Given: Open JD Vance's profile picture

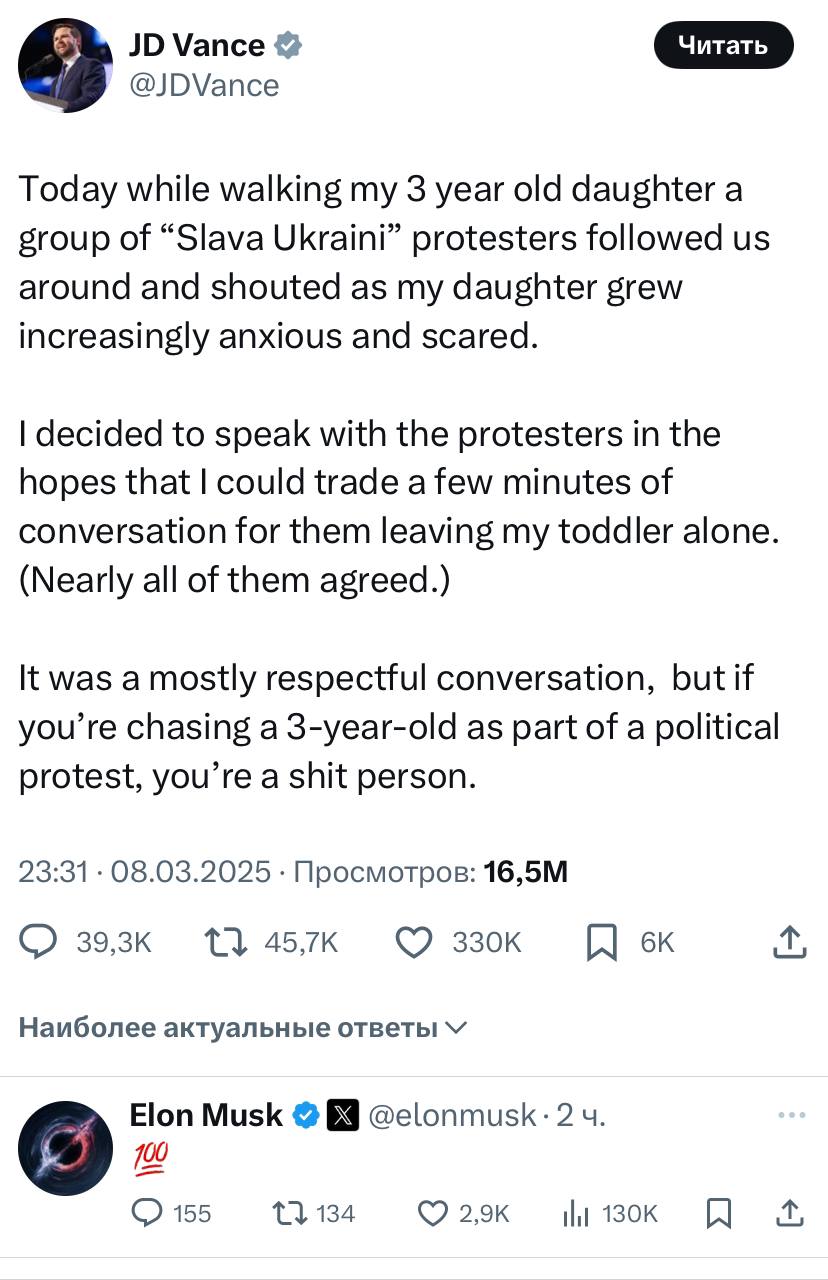Looking at the screenshot, I should pos(65,65).
